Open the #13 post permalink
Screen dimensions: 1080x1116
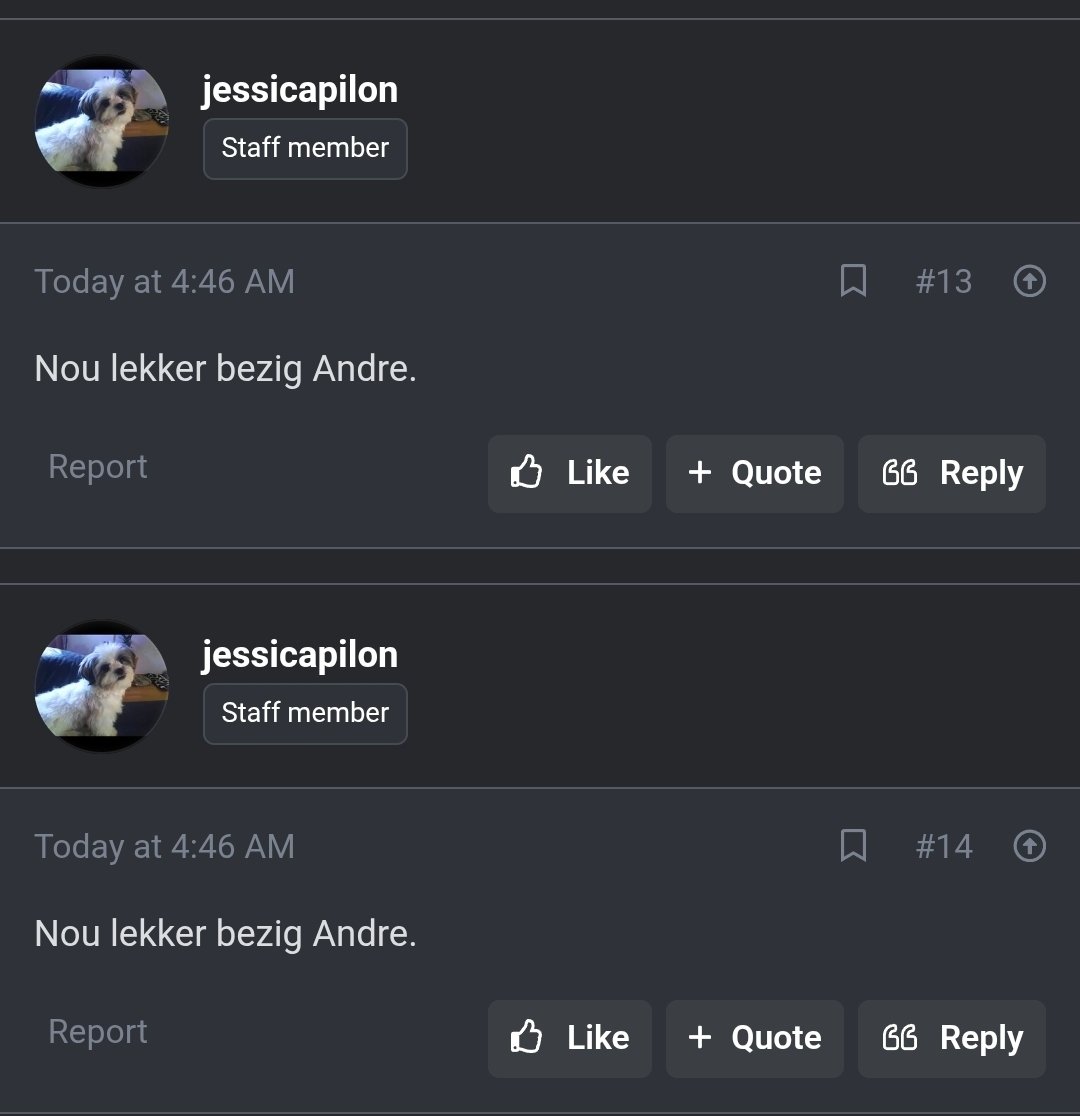click(x=943, y=282)
